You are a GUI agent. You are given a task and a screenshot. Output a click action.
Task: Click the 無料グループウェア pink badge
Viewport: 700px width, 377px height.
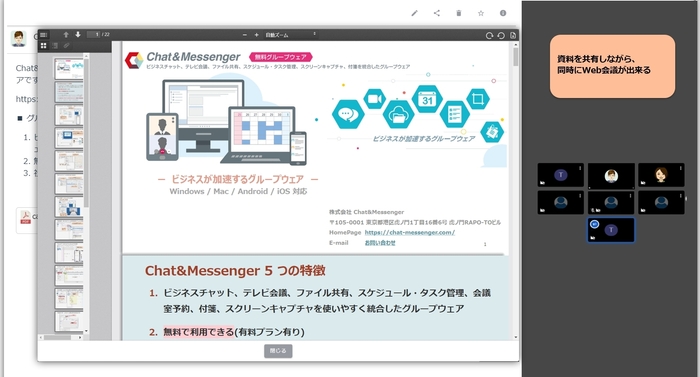click(x=281, y=57)
